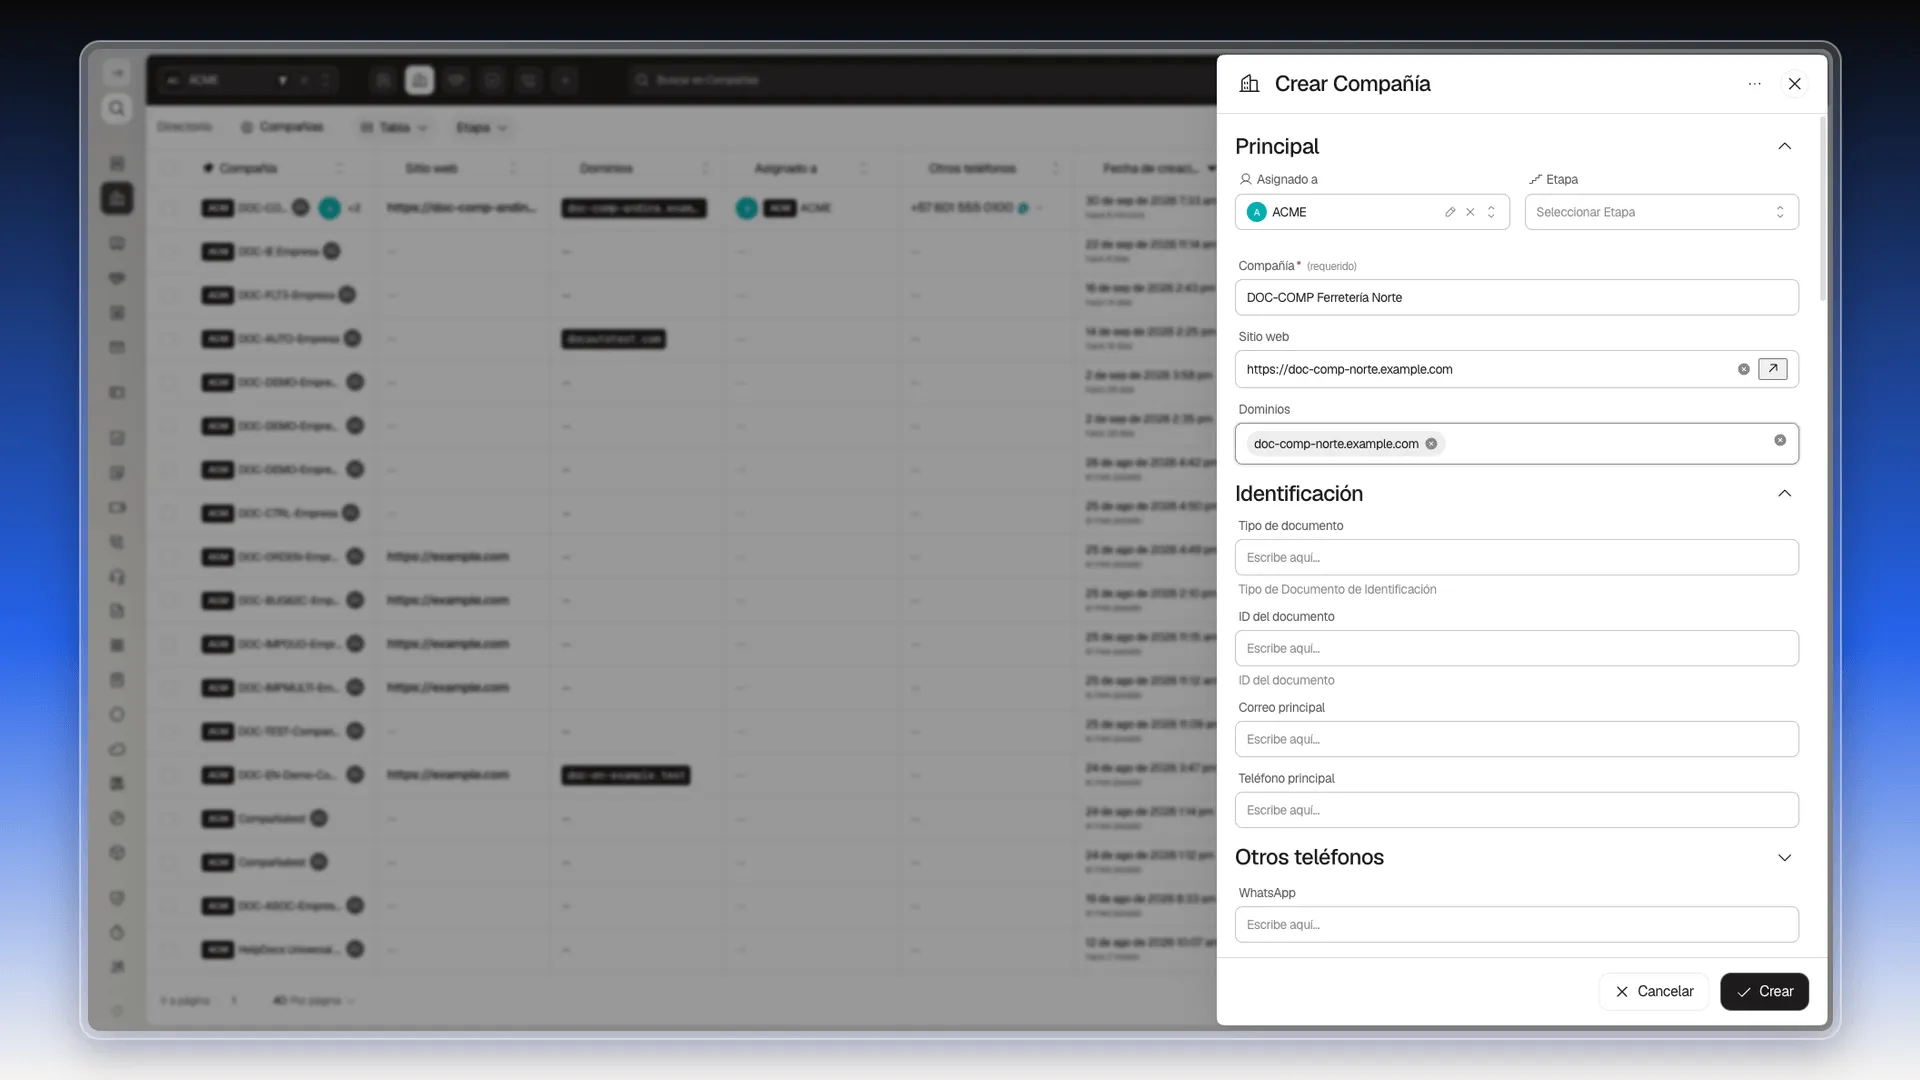Select the Compañías tab in background
1920x1080 pixels.
282,127
